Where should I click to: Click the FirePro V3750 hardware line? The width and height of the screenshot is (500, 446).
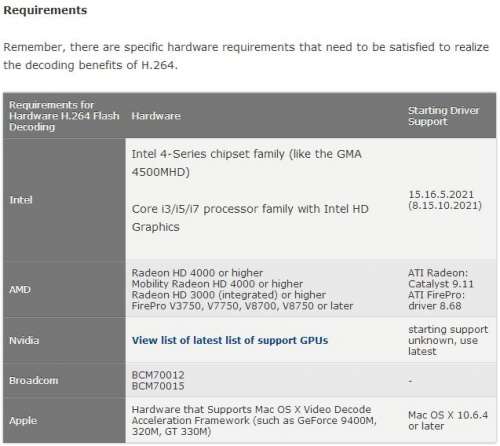pyautogui.click(x=242, y=306)
